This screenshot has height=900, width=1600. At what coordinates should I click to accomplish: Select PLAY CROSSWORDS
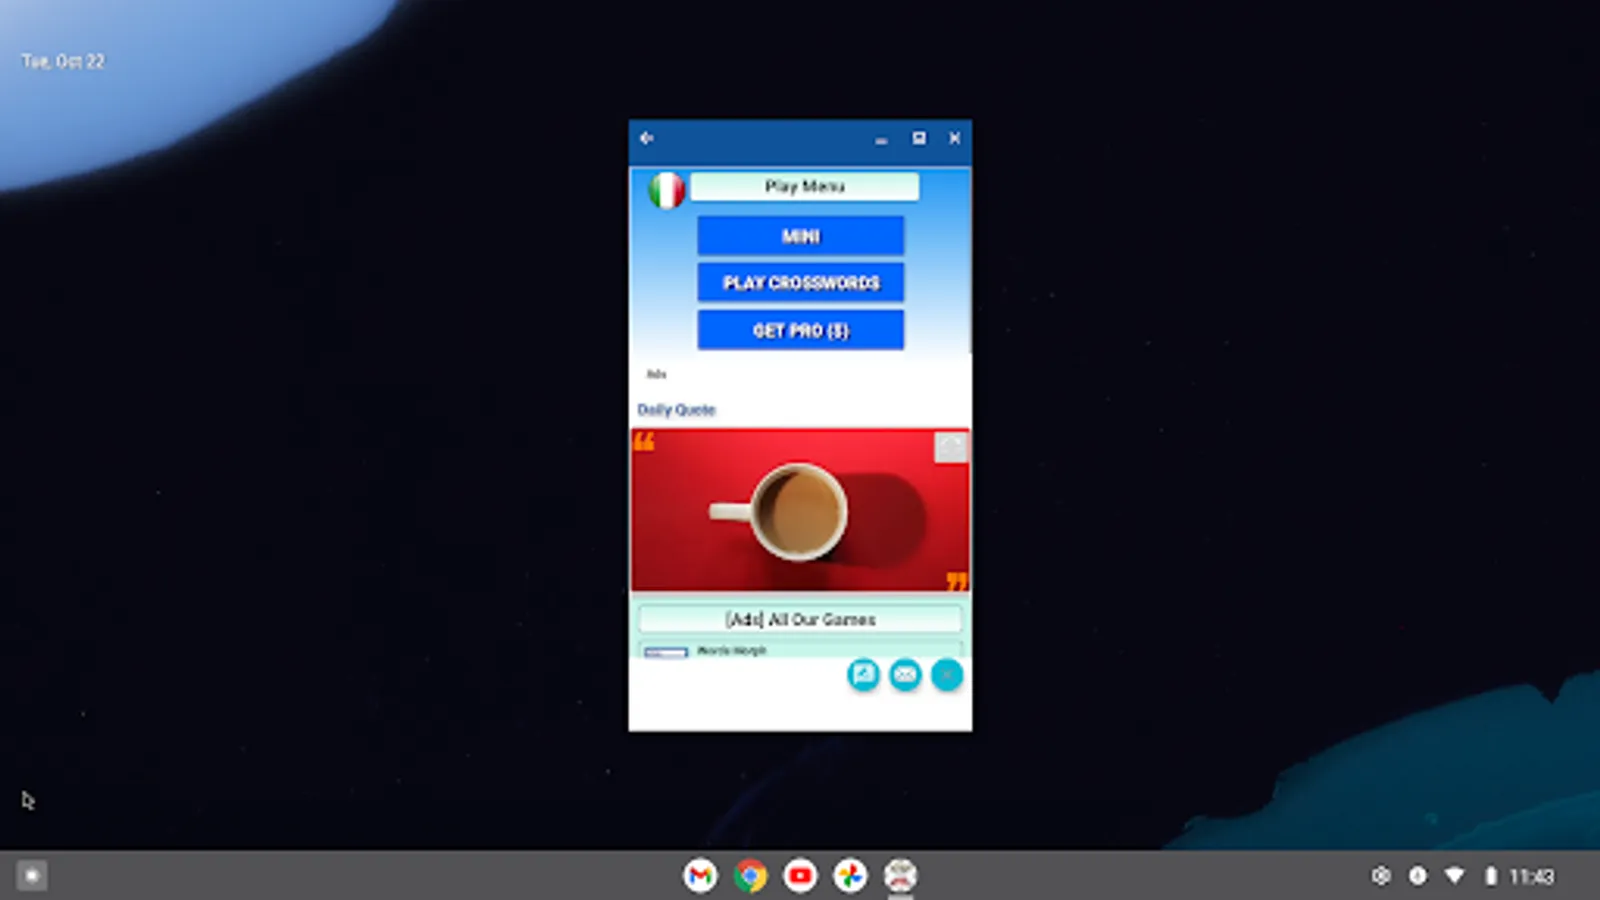pos(800,283)
